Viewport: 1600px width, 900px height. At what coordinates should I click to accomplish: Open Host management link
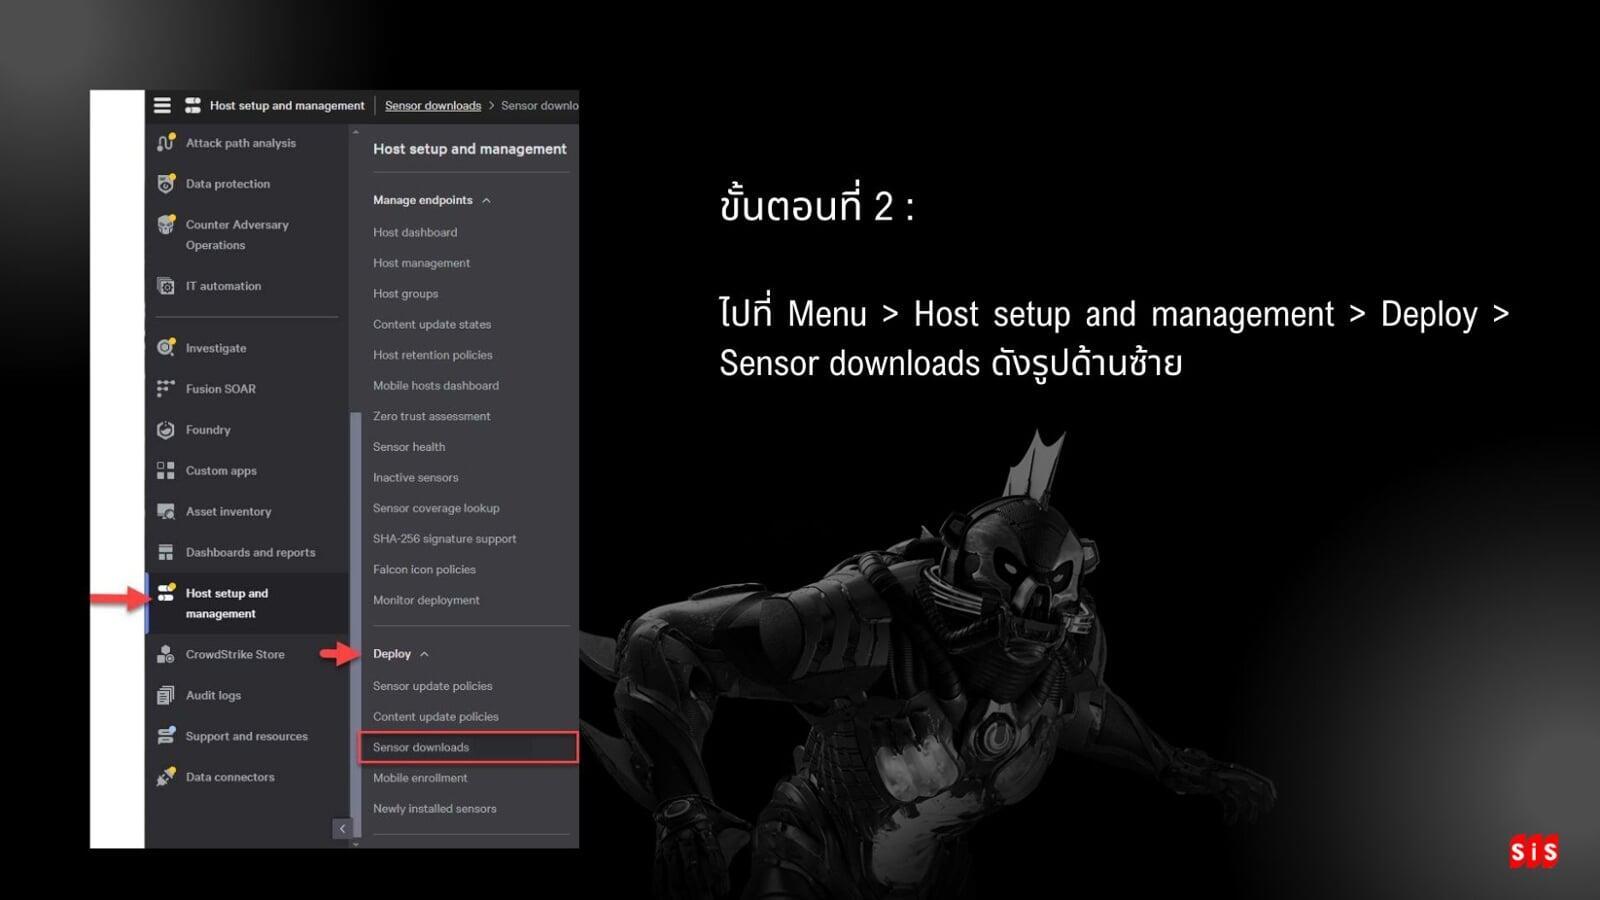[x=421, y=263]
